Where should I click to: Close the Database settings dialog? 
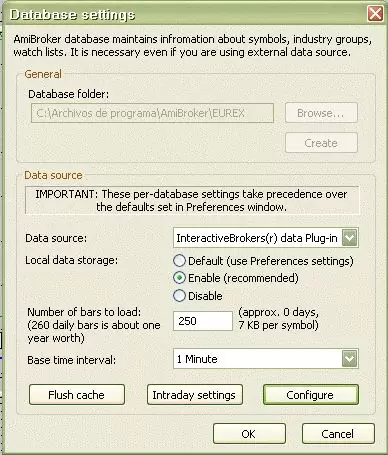click(x=375, y=14)
